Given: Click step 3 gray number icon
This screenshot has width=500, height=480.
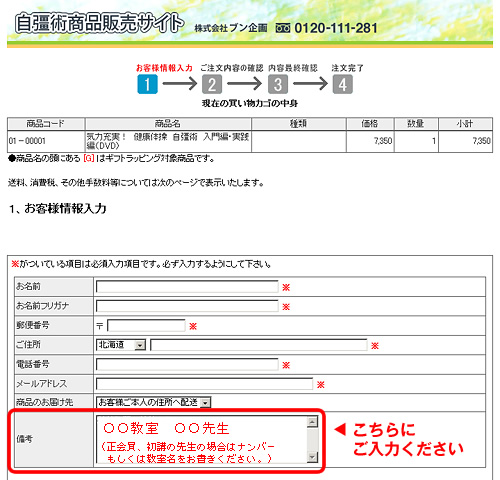Looking at the screenshot, I should point(278,84).
